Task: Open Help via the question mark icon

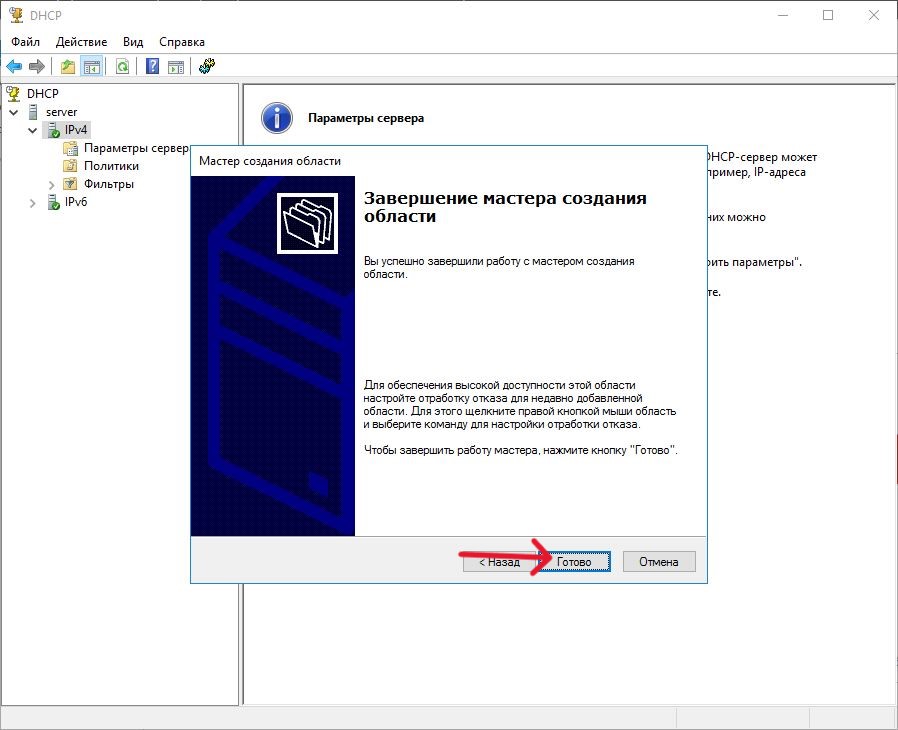Action: tap(152, 67)
